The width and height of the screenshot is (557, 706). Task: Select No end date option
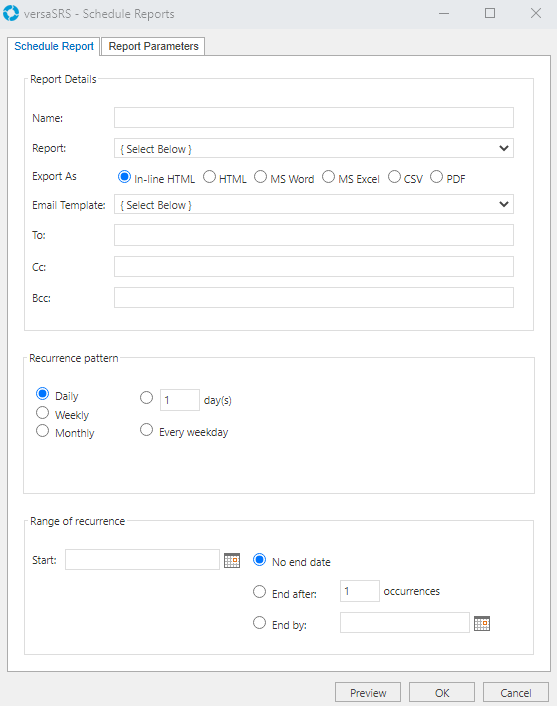pyautogui.click(x=259, y=560)
